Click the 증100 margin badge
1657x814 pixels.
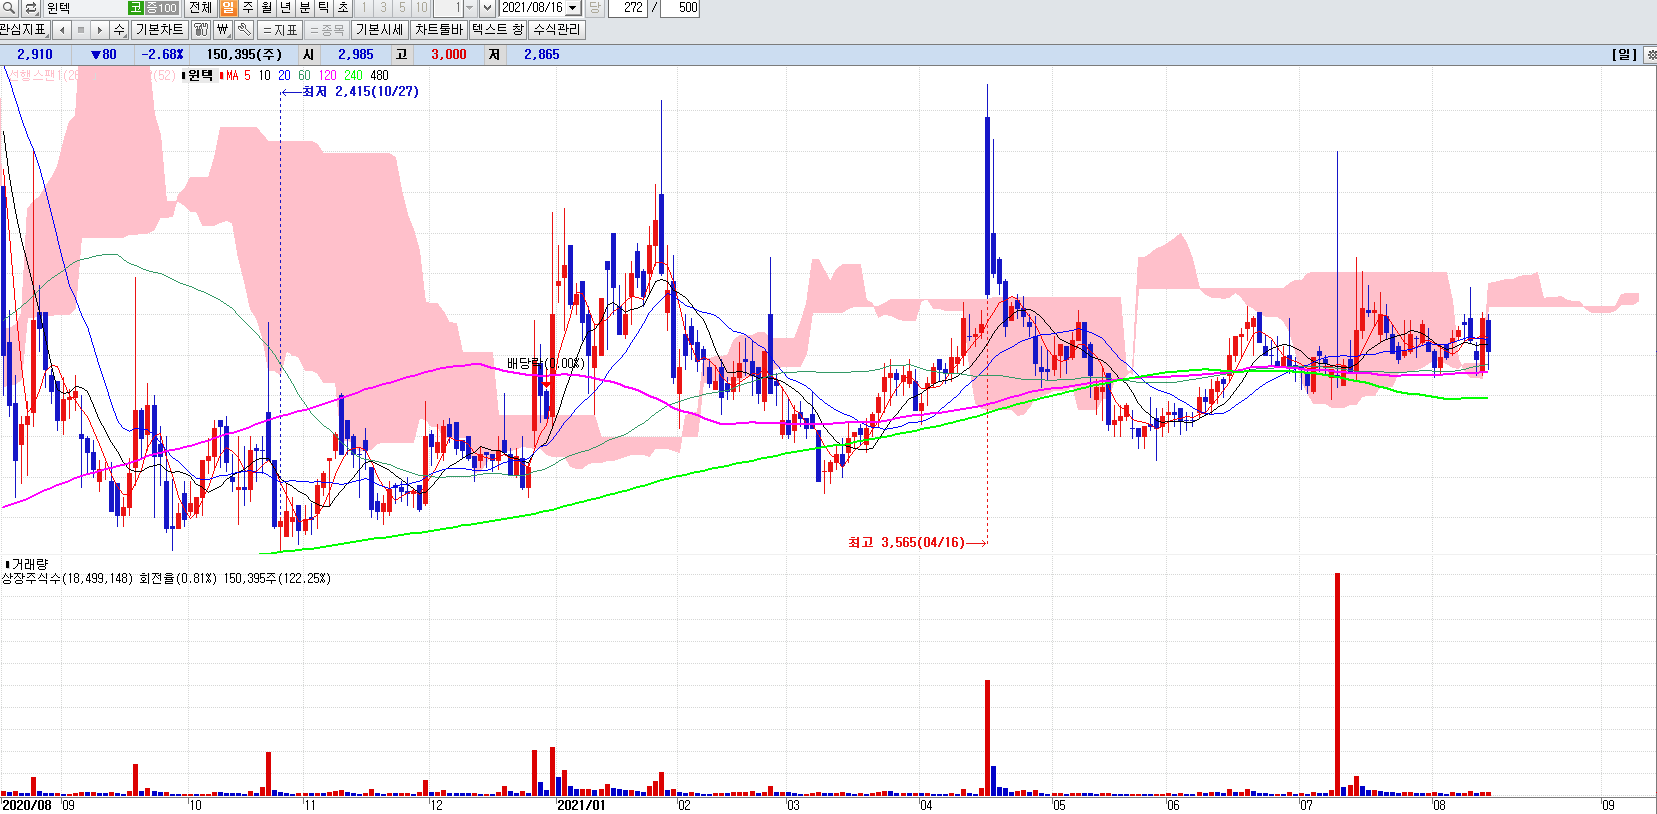(x=162, y=8)
